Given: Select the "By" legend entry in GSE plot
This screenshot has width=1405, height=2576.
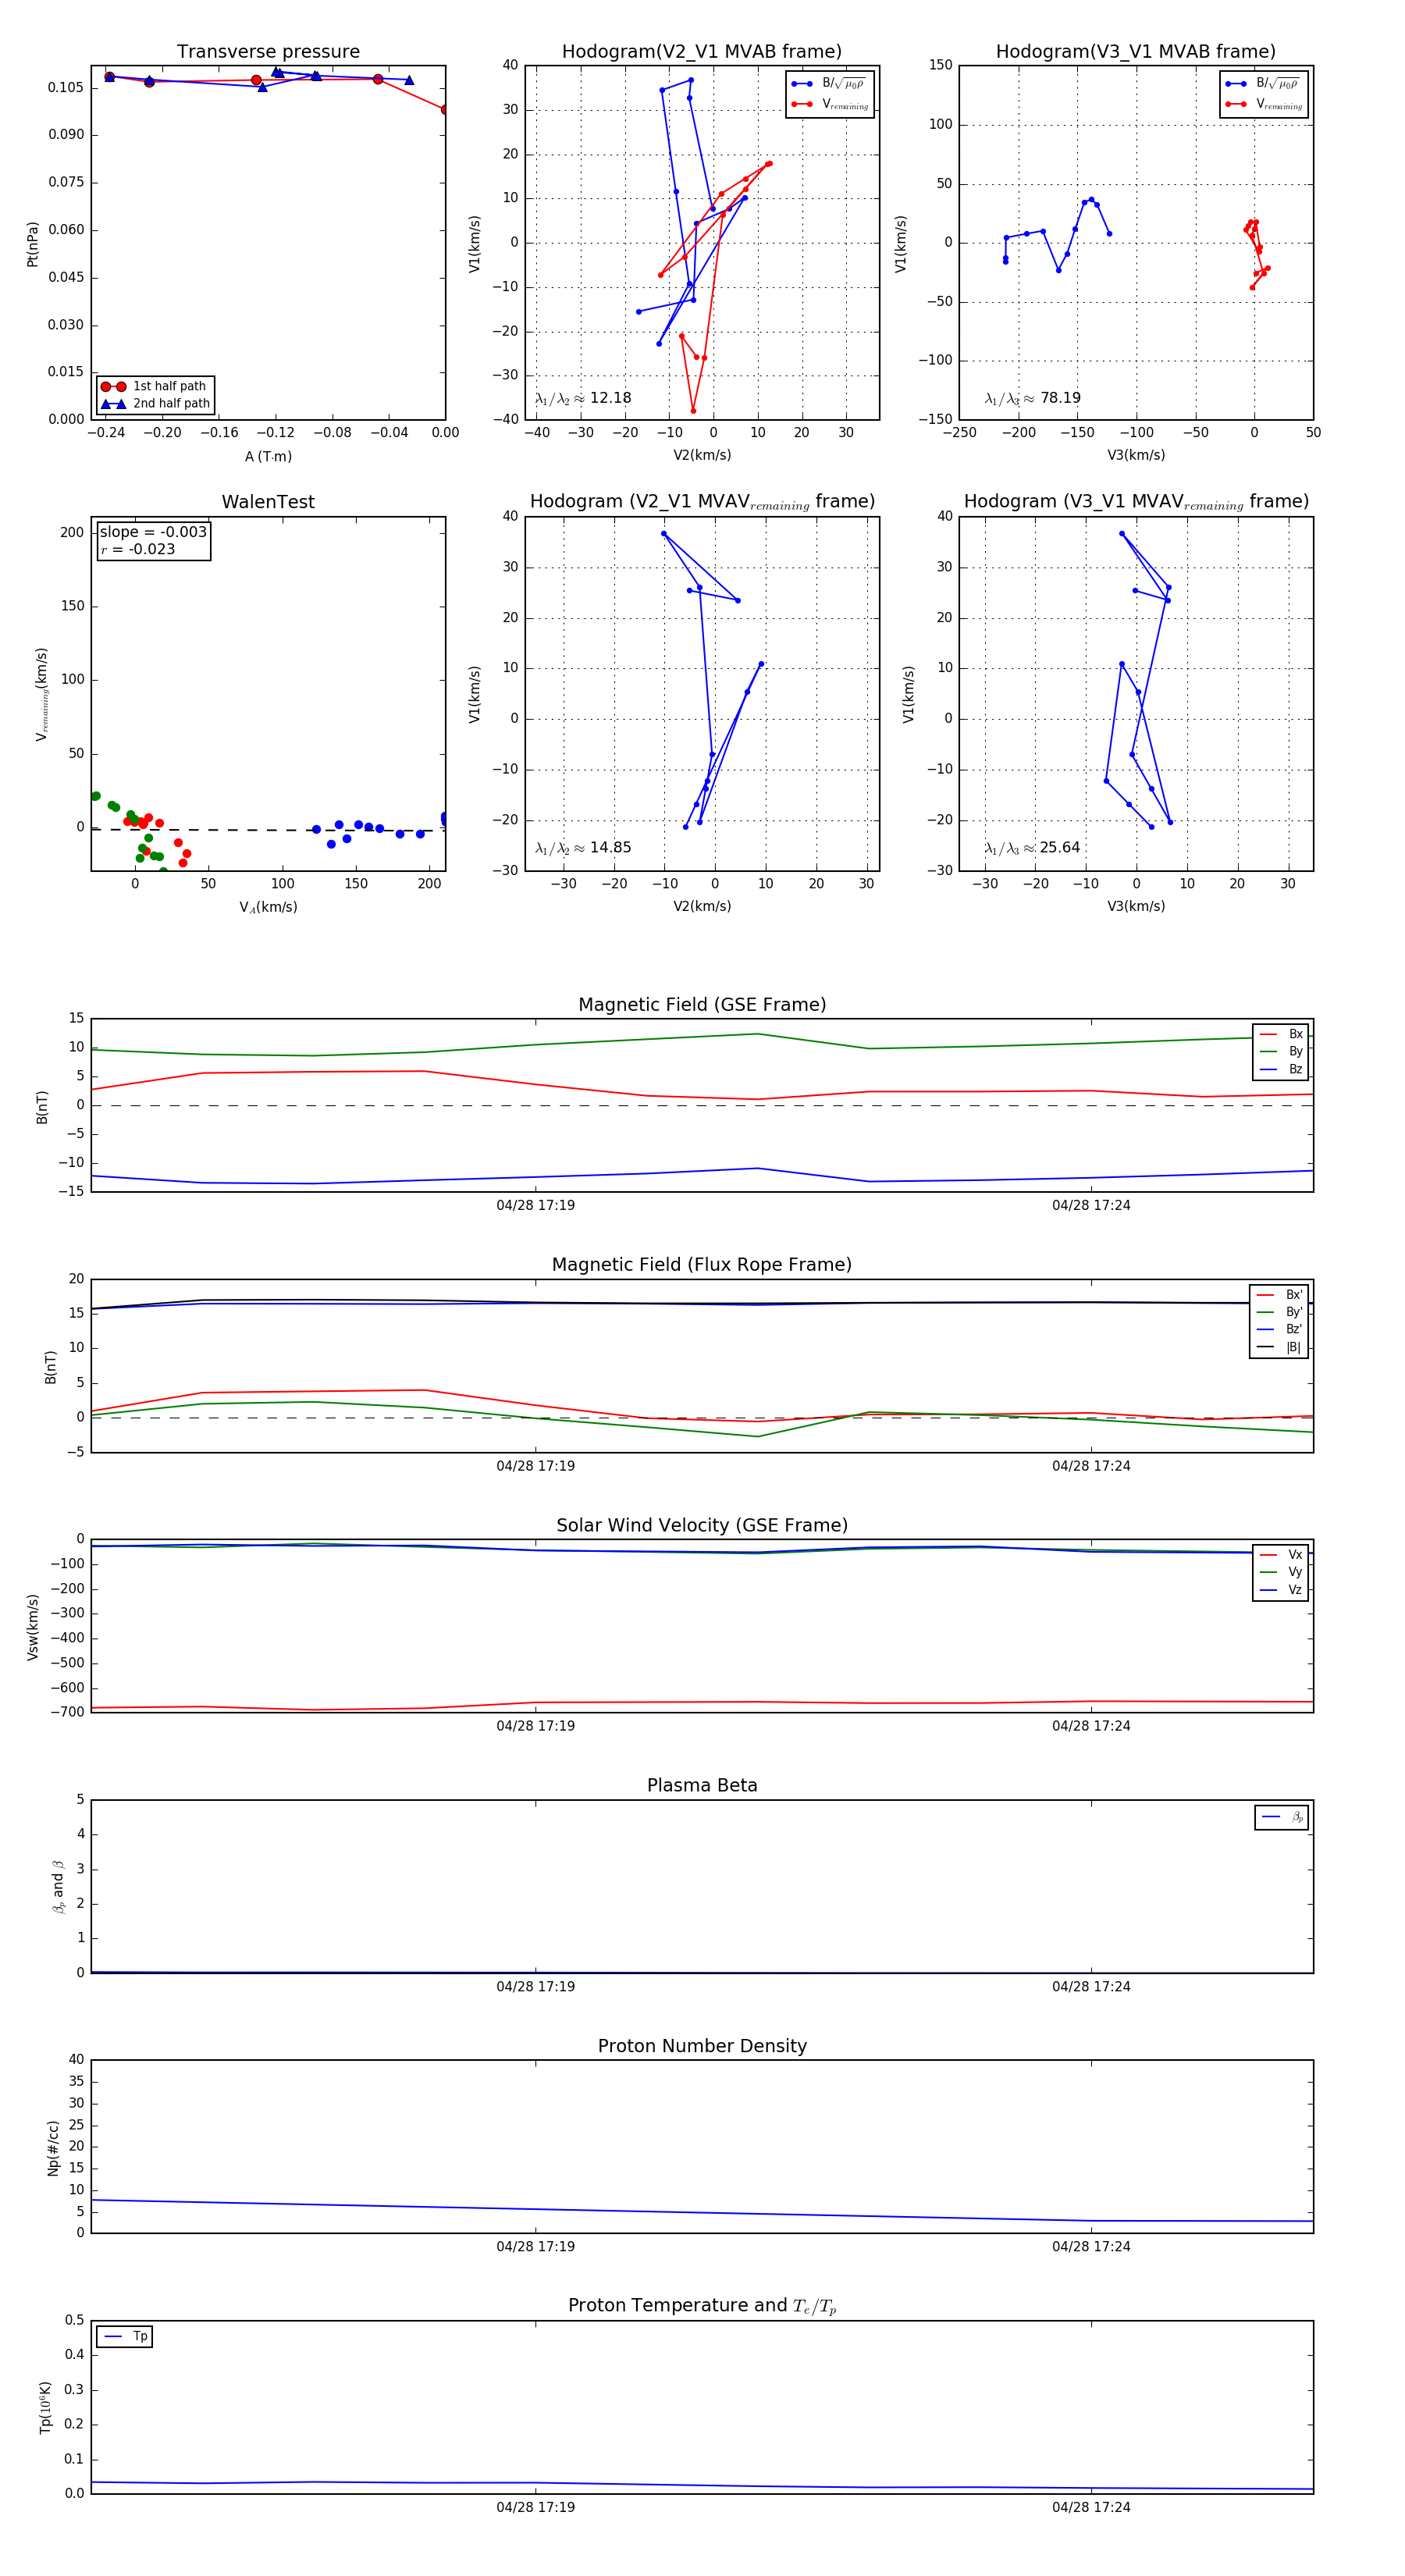Looking at the screenshot, I should coord(1281,1052).
